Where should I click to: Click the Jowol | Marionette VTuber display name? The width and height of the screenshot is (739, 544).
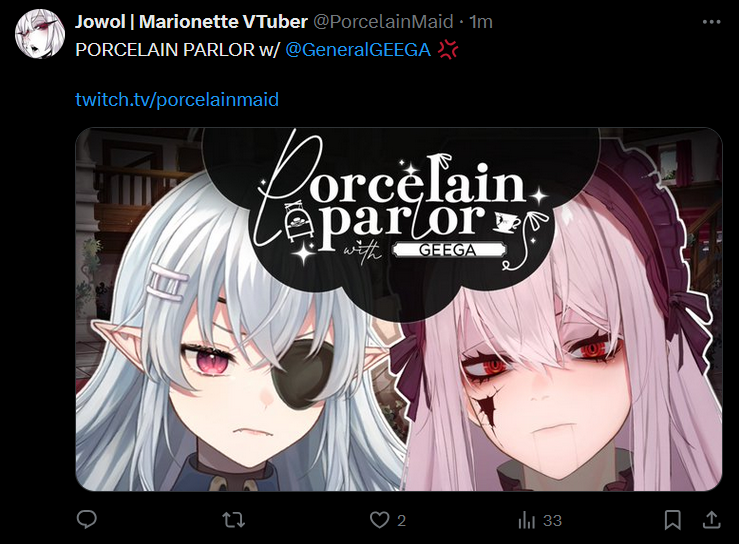[x=191, y=22]
